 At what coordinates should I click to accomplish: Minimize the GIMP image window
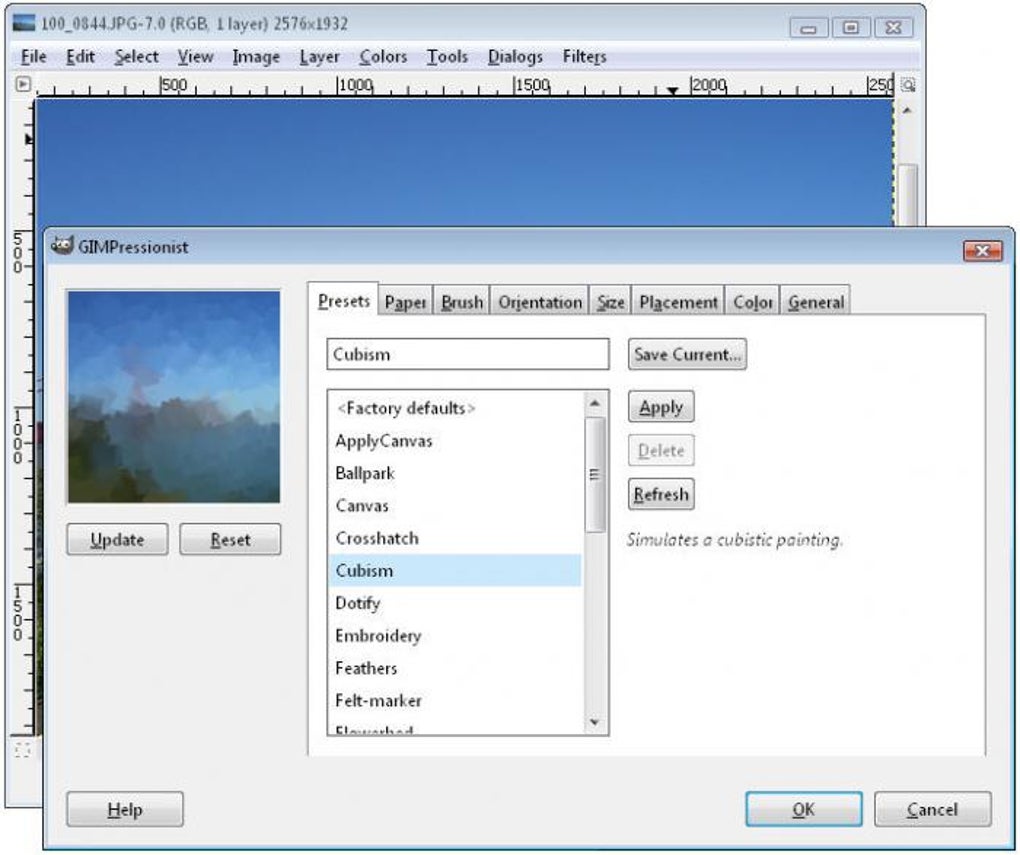click(809, 28)
